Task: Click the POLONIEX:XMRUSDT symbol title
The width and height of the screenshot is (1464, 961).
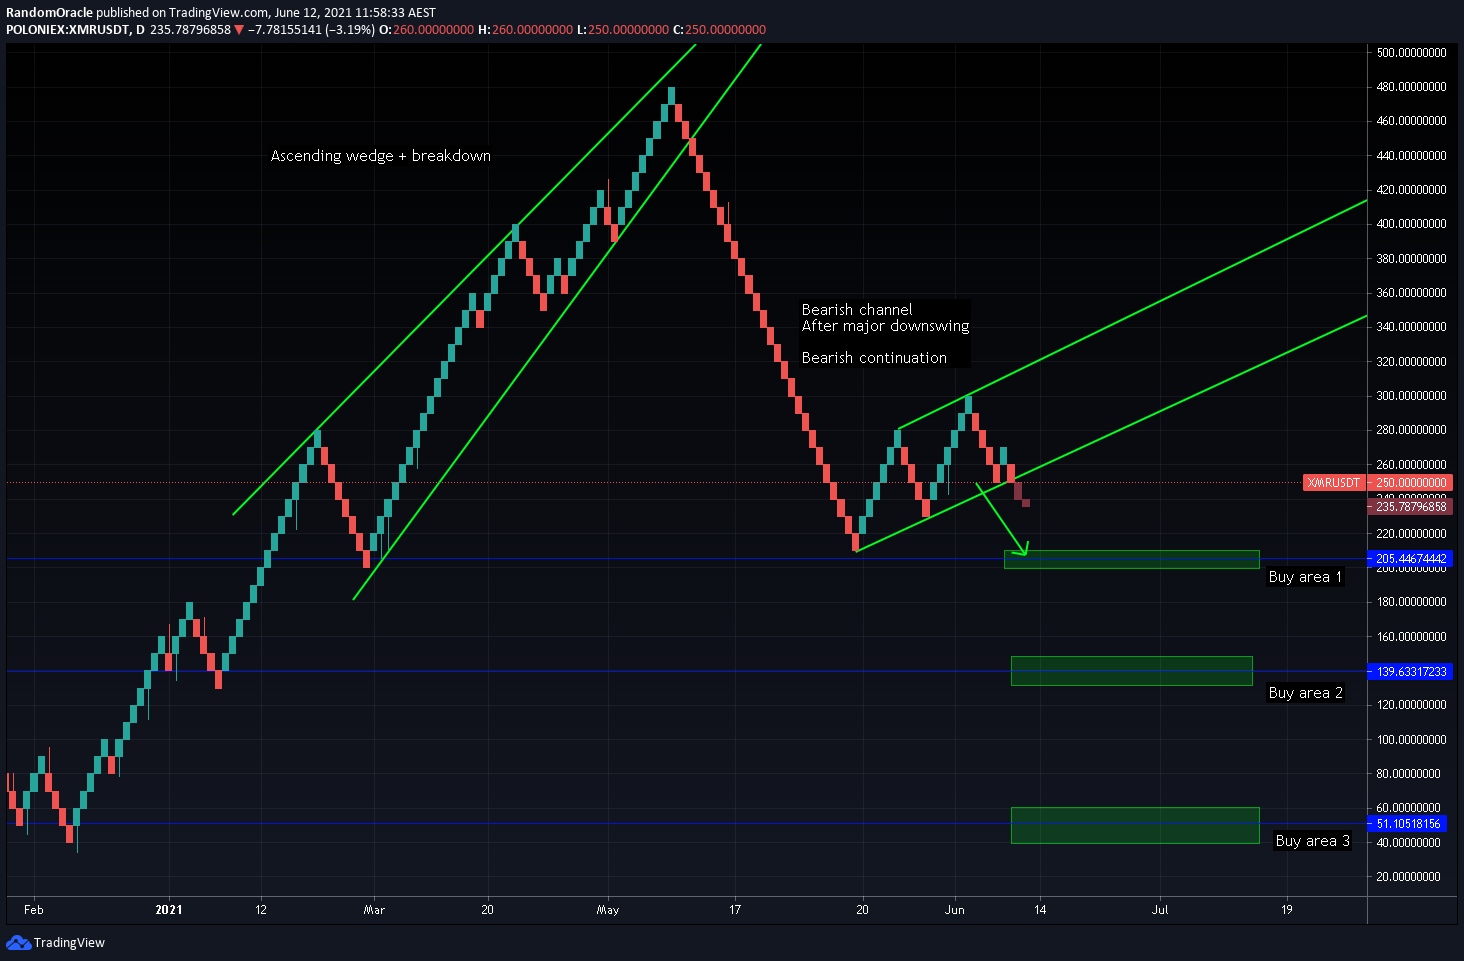Action: 68,30
